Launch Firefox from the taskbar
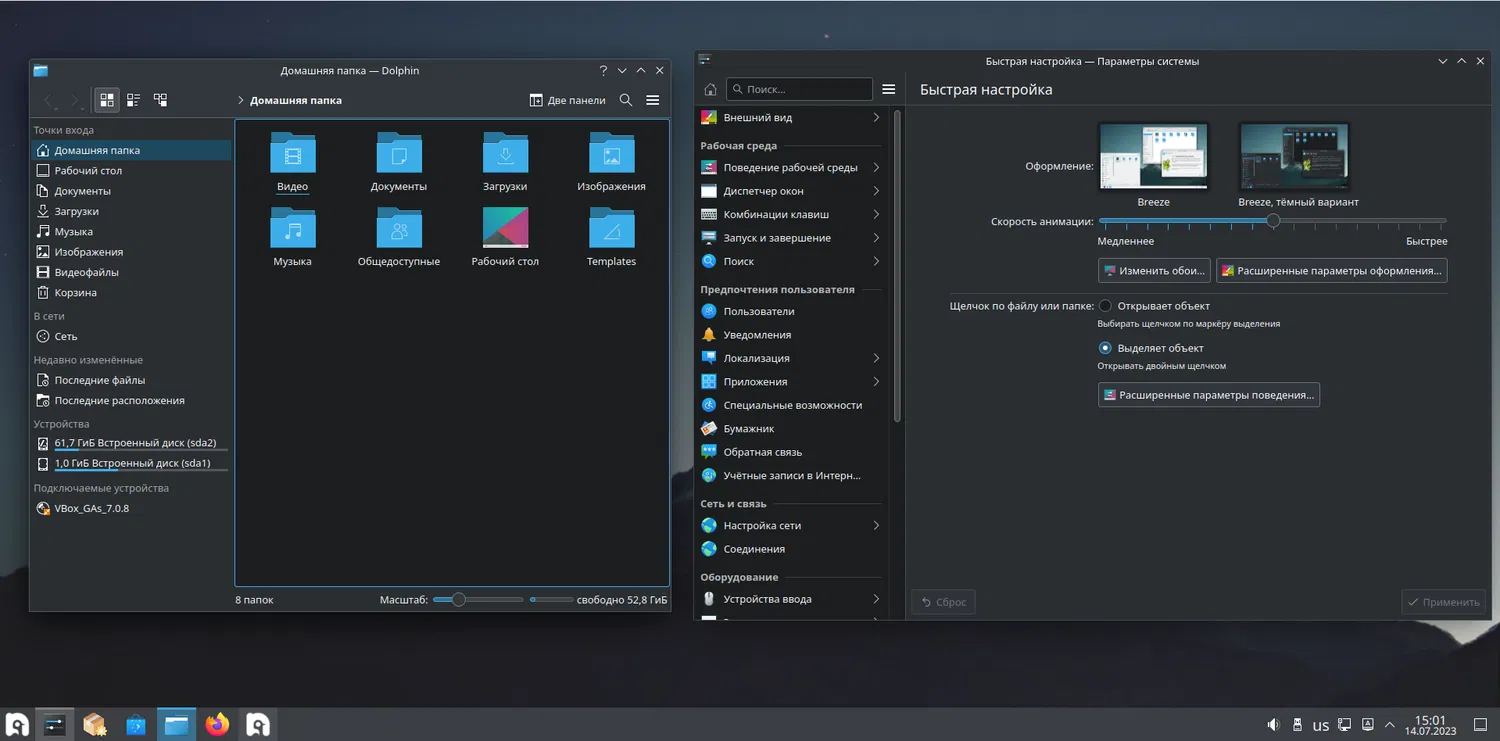 click(x=217, y=724)
